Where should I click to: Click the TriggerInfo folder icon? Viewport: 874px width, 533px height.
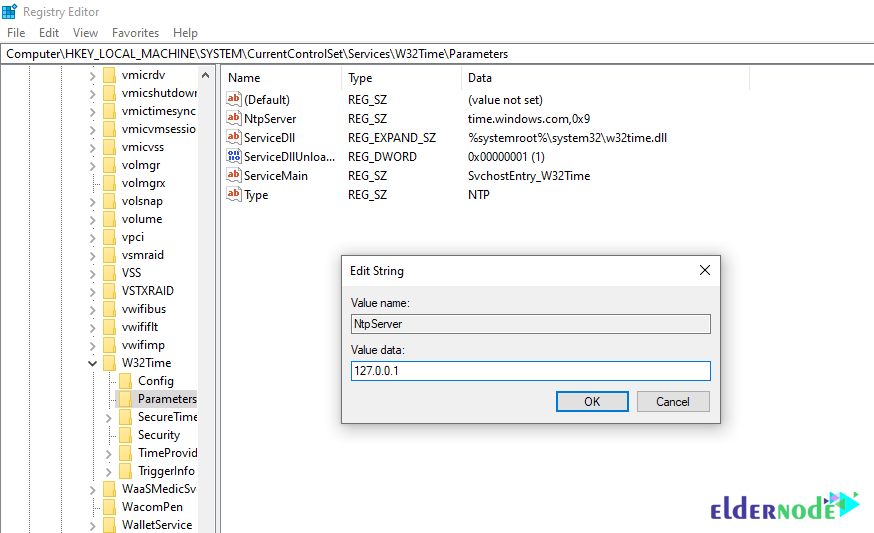[126, 471]
